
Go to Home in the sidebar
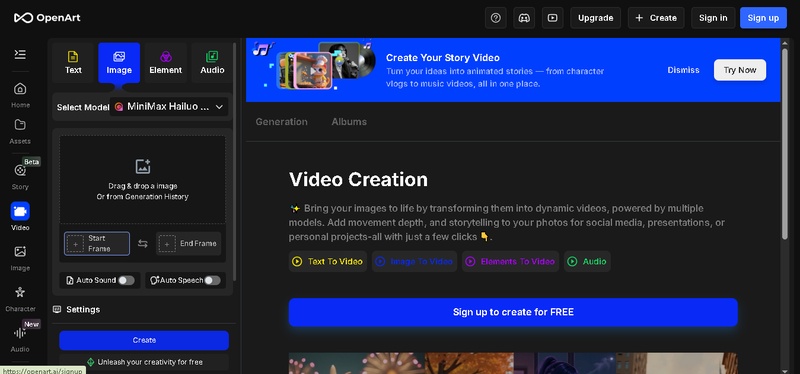20,94
